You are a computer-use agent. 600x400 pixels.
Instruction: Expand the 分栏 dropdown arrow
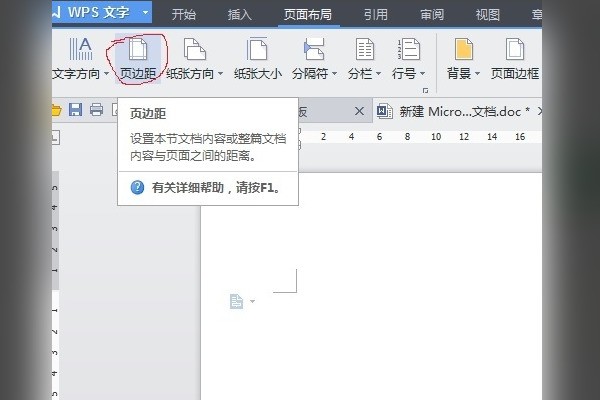pos(378,73)
